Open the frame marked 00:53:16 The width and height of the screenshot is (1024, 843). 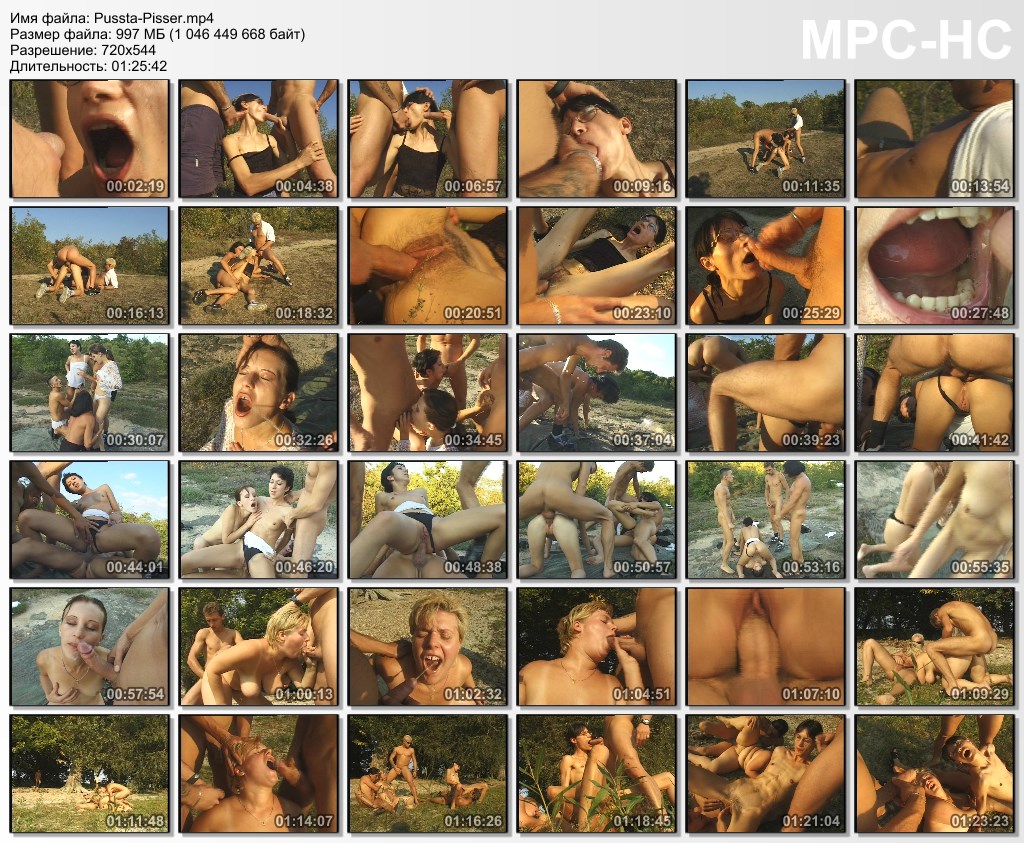(765, 520)
